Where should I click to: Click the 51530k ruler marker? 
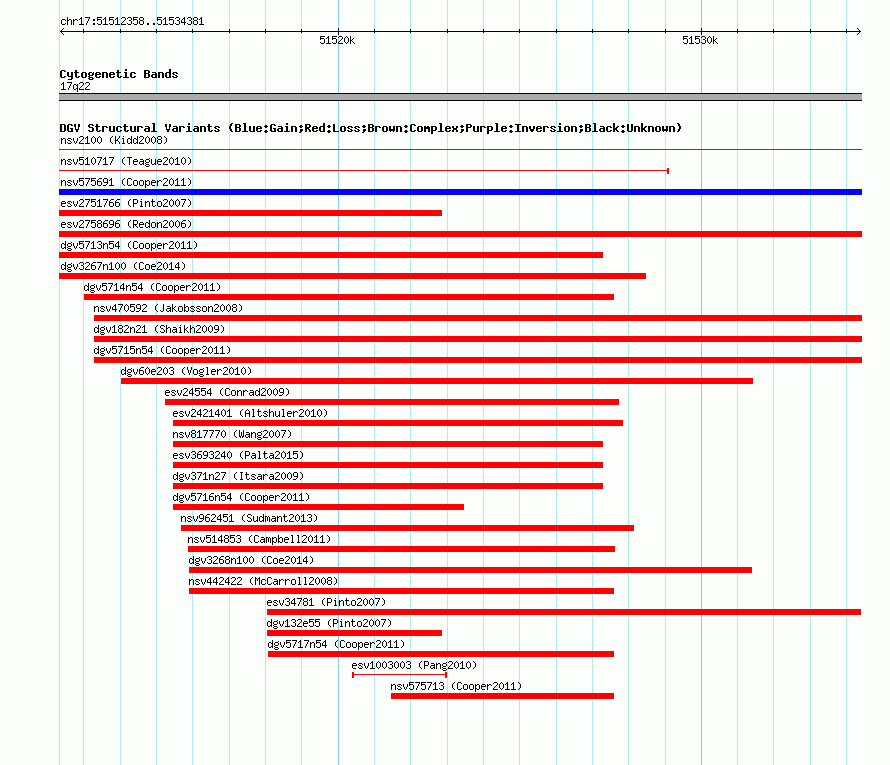click(700, 40)
